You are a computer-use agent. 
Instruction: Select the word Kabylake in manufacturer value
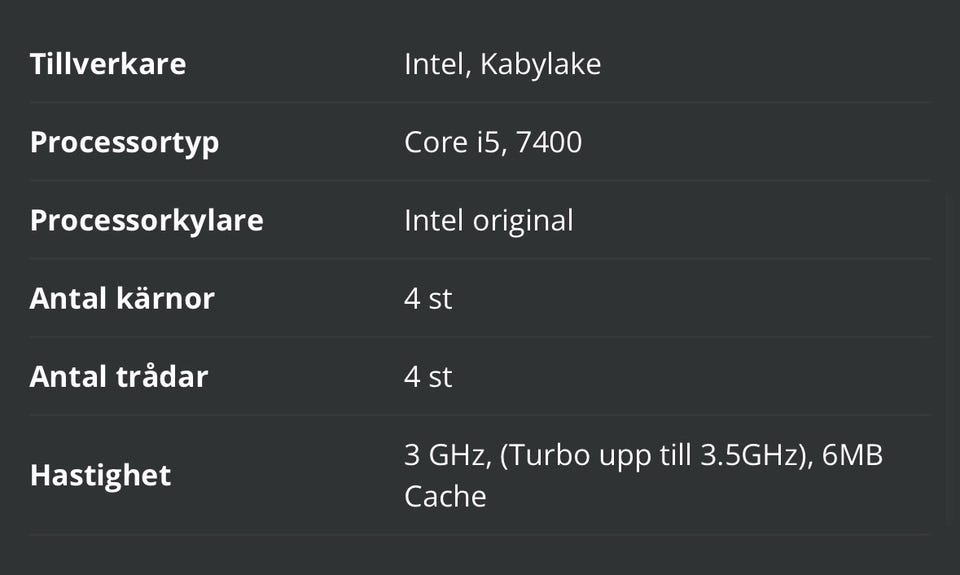(x=540, y=65)
